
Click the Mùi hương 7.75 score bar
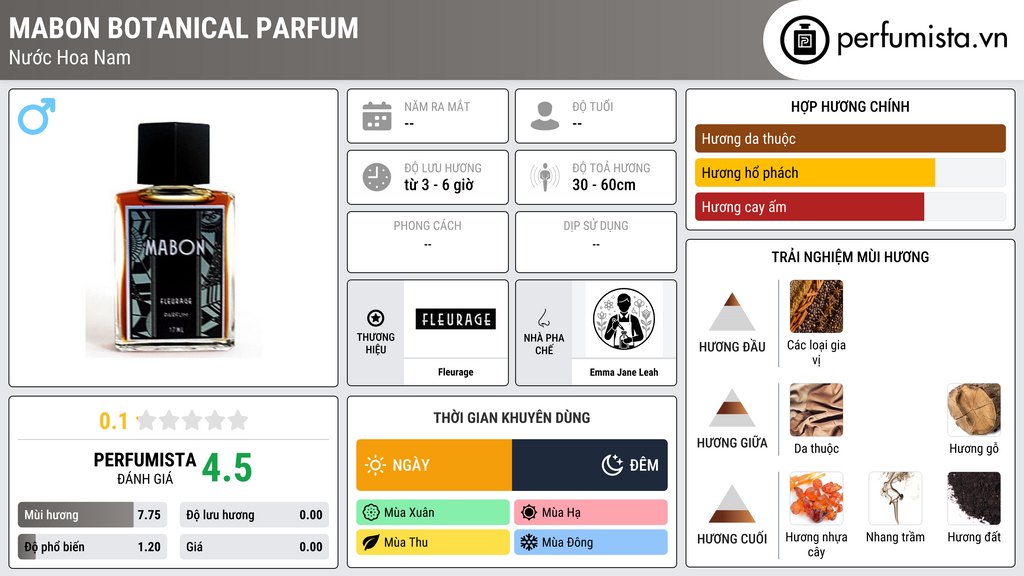tap(92, 515)
